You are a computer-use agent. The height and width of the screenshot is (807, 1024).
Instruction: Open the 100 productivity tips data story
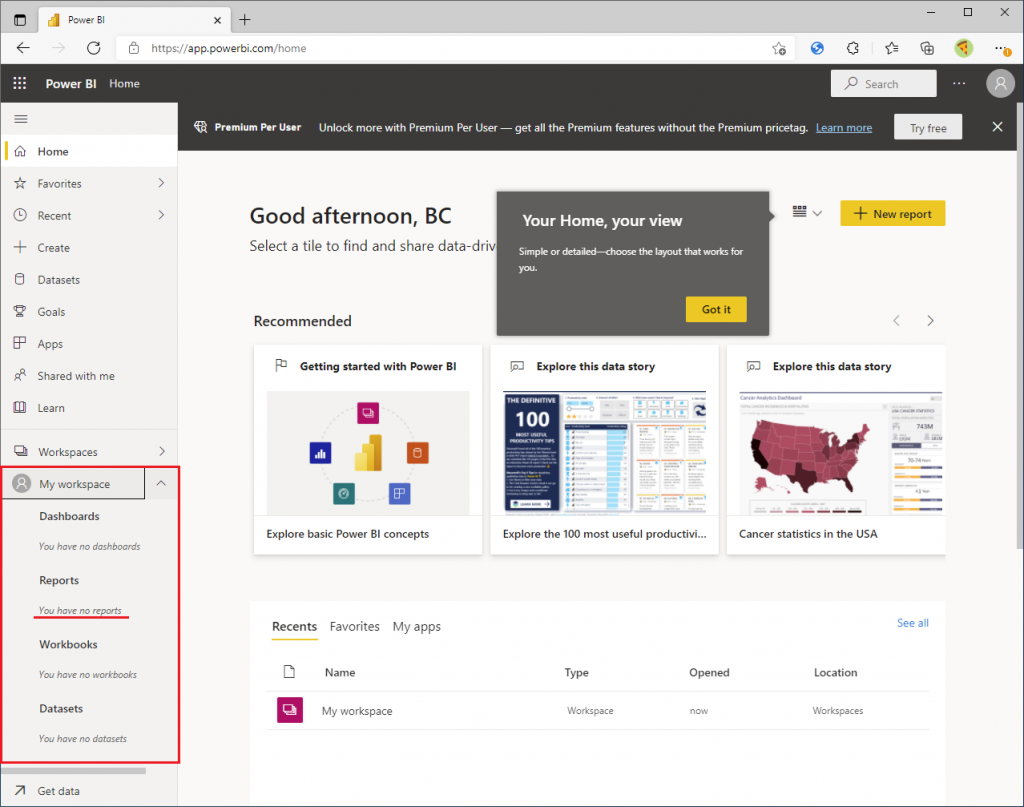(604, 450)
